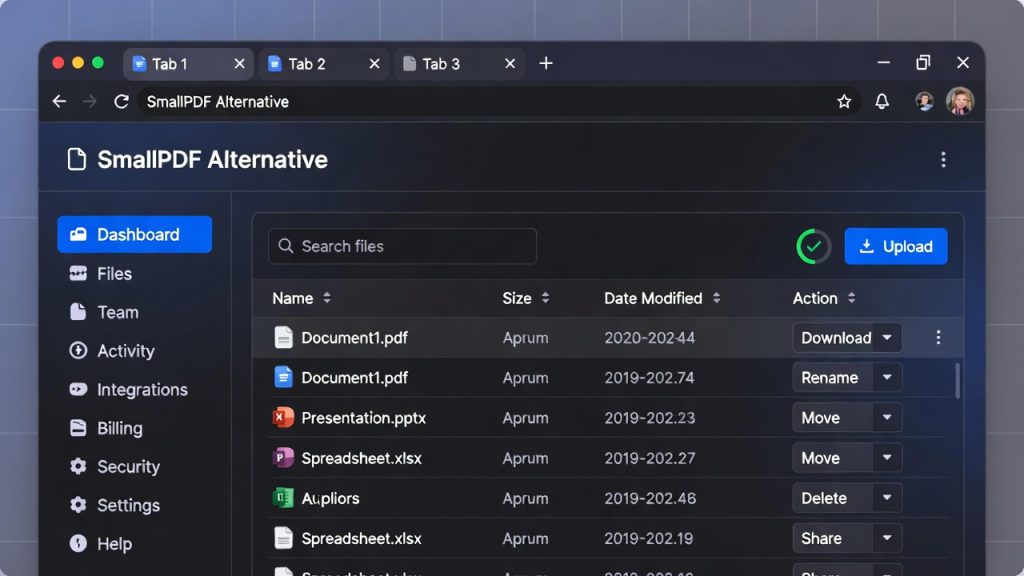This screenshot has width=1024, height=576.
Task: Click the magnifier icon in the search box
Action: (285, 246)
